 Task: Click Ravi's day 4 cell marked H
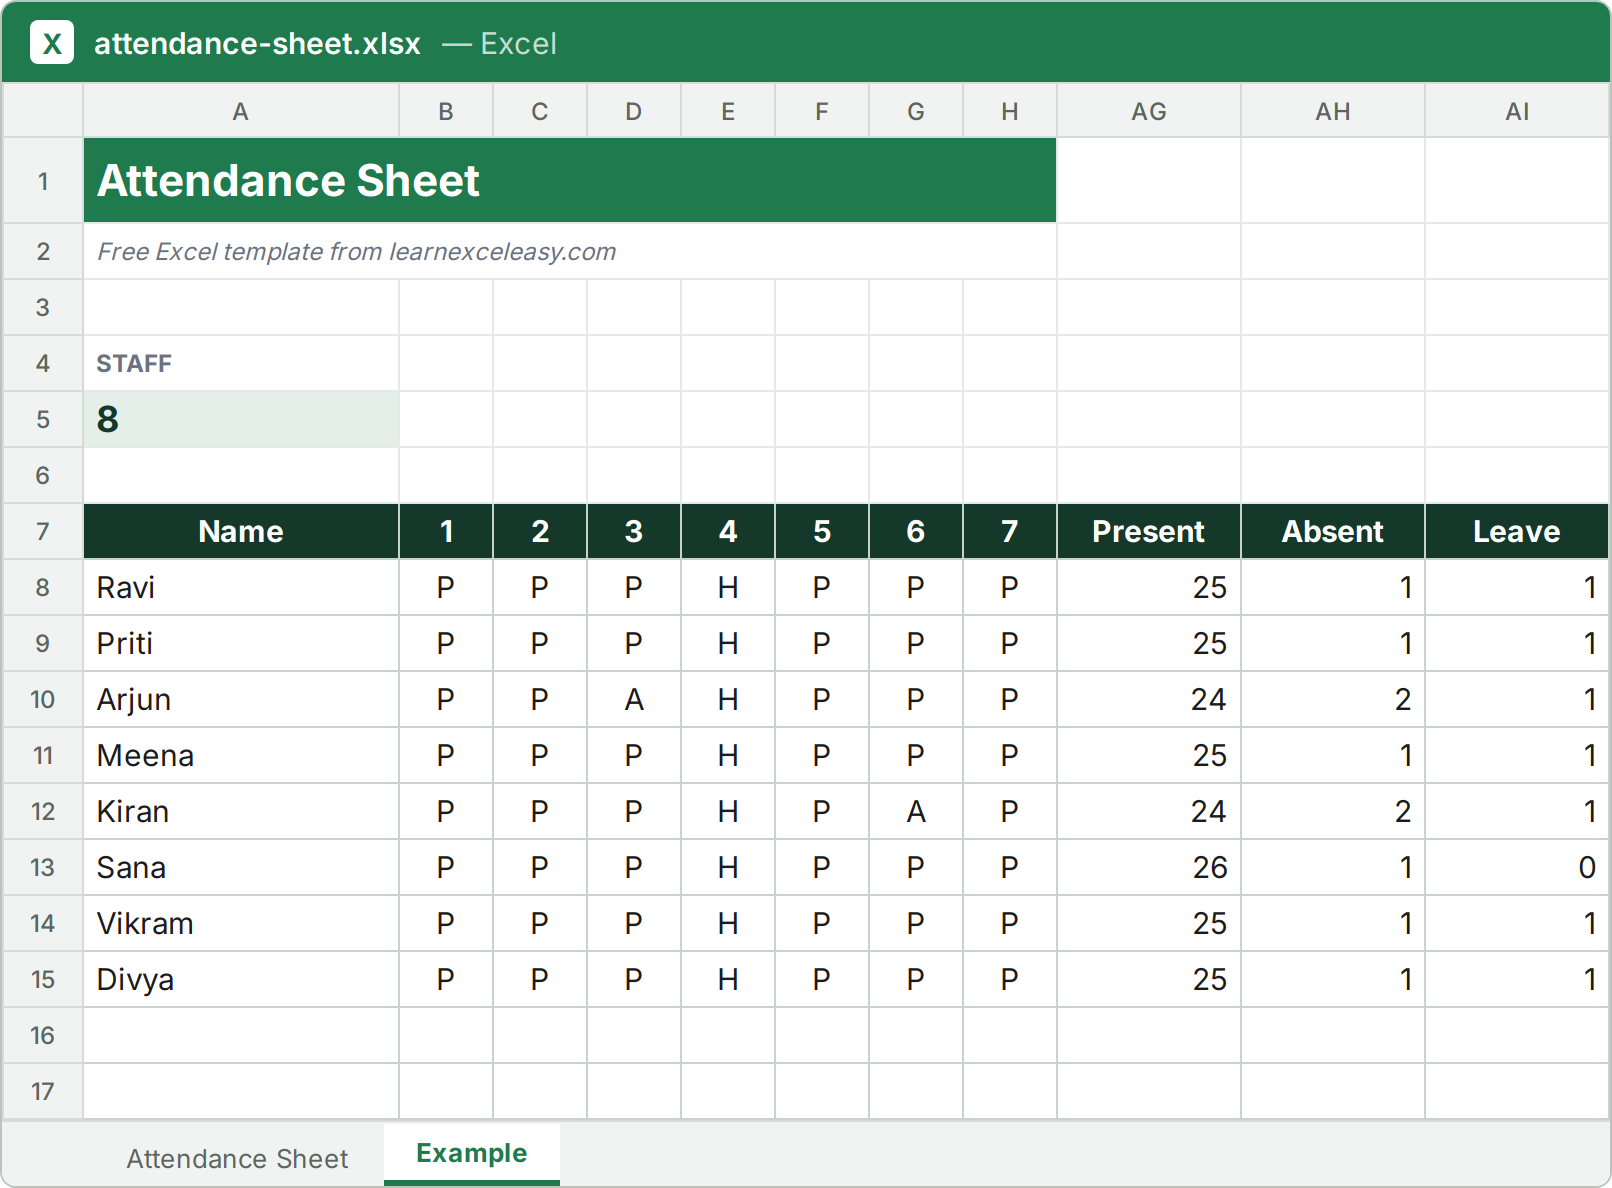point(728,587)
